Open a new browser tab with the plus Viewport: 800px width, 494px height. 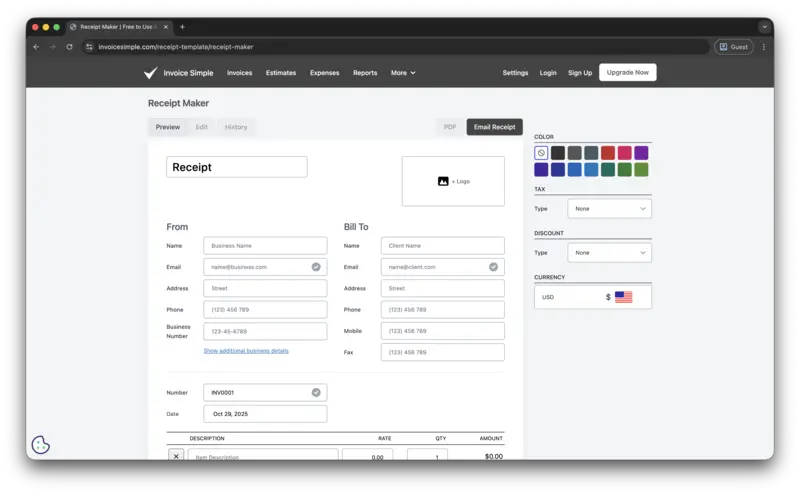click(x=182, y=27)
